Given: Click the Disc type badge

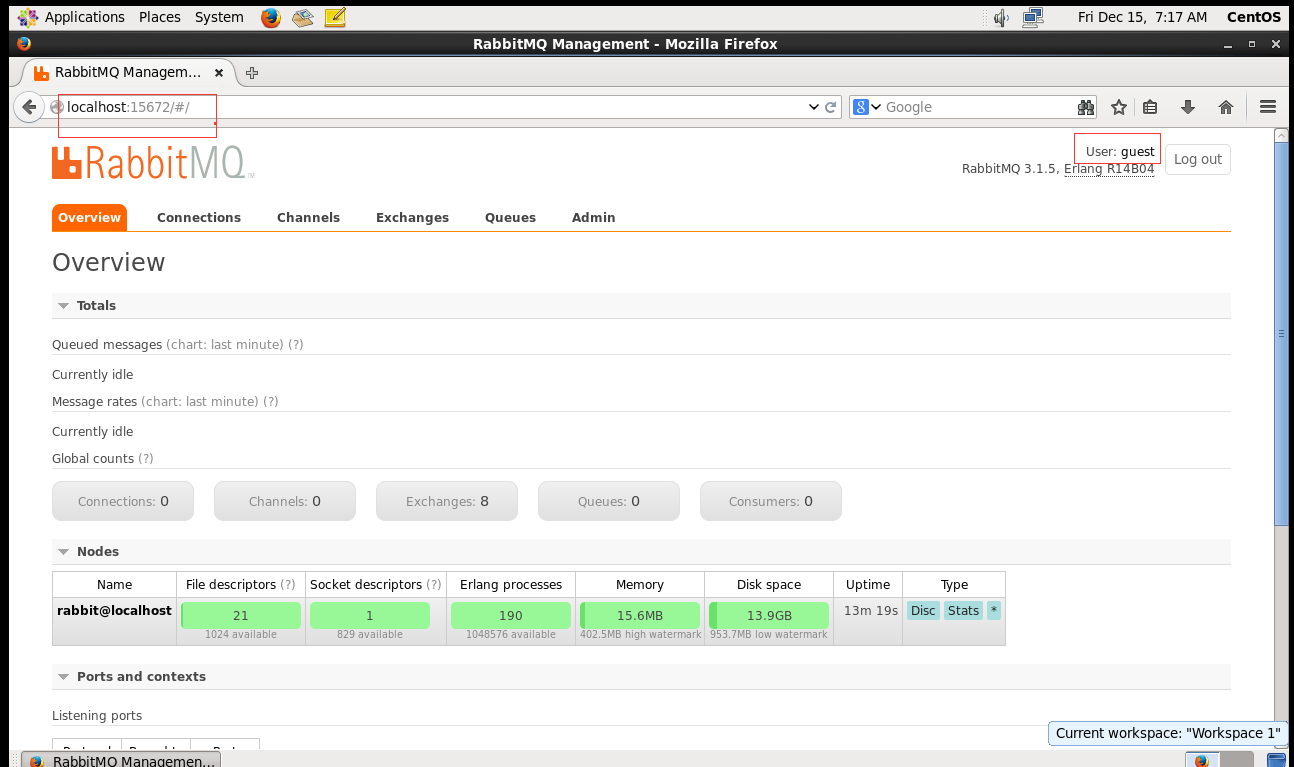Looking at the screenshot, I should [x=923, y=610].
